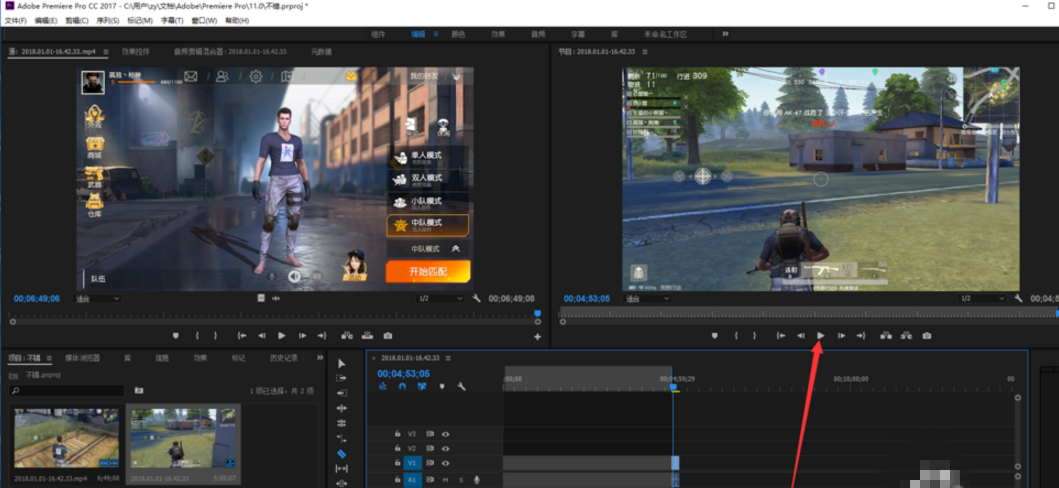The height and width of the screenshot is (488, 1059).
Task: Toggle voice-over microphone on track A1
Action: 476,480
